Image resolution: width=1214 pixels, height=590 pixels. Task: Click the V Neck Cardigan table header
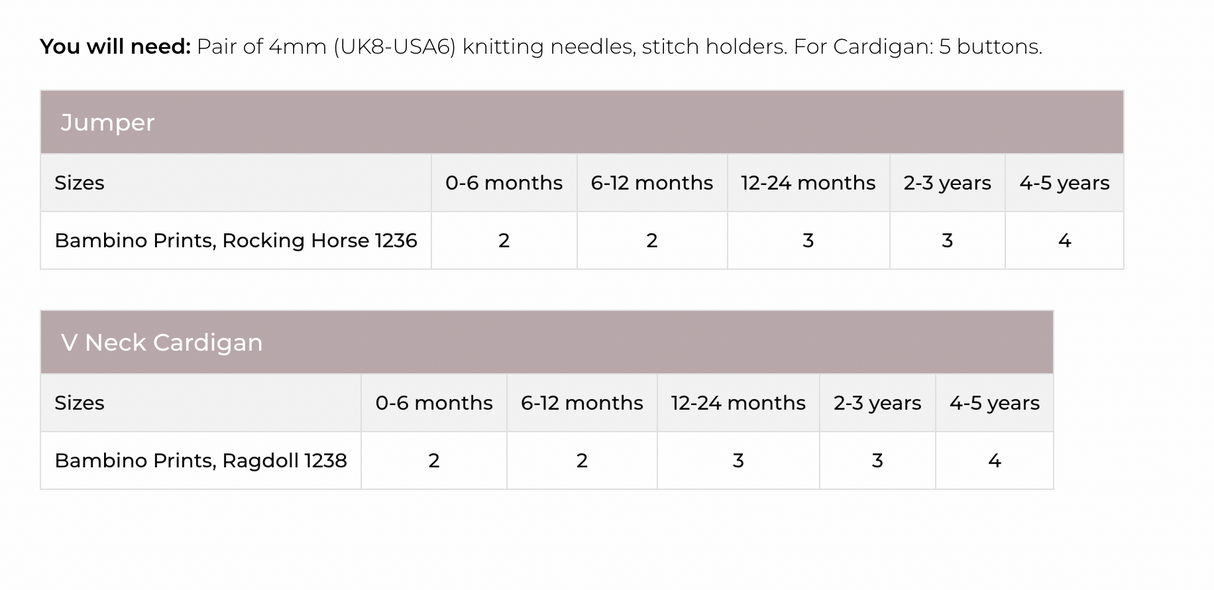(x=161, y=343)
